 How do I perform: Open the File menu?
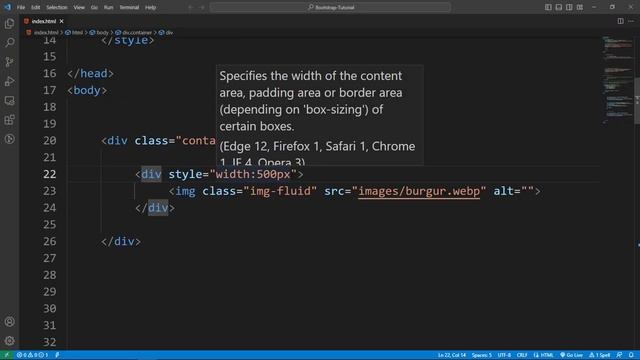click(x=21, y=7)
